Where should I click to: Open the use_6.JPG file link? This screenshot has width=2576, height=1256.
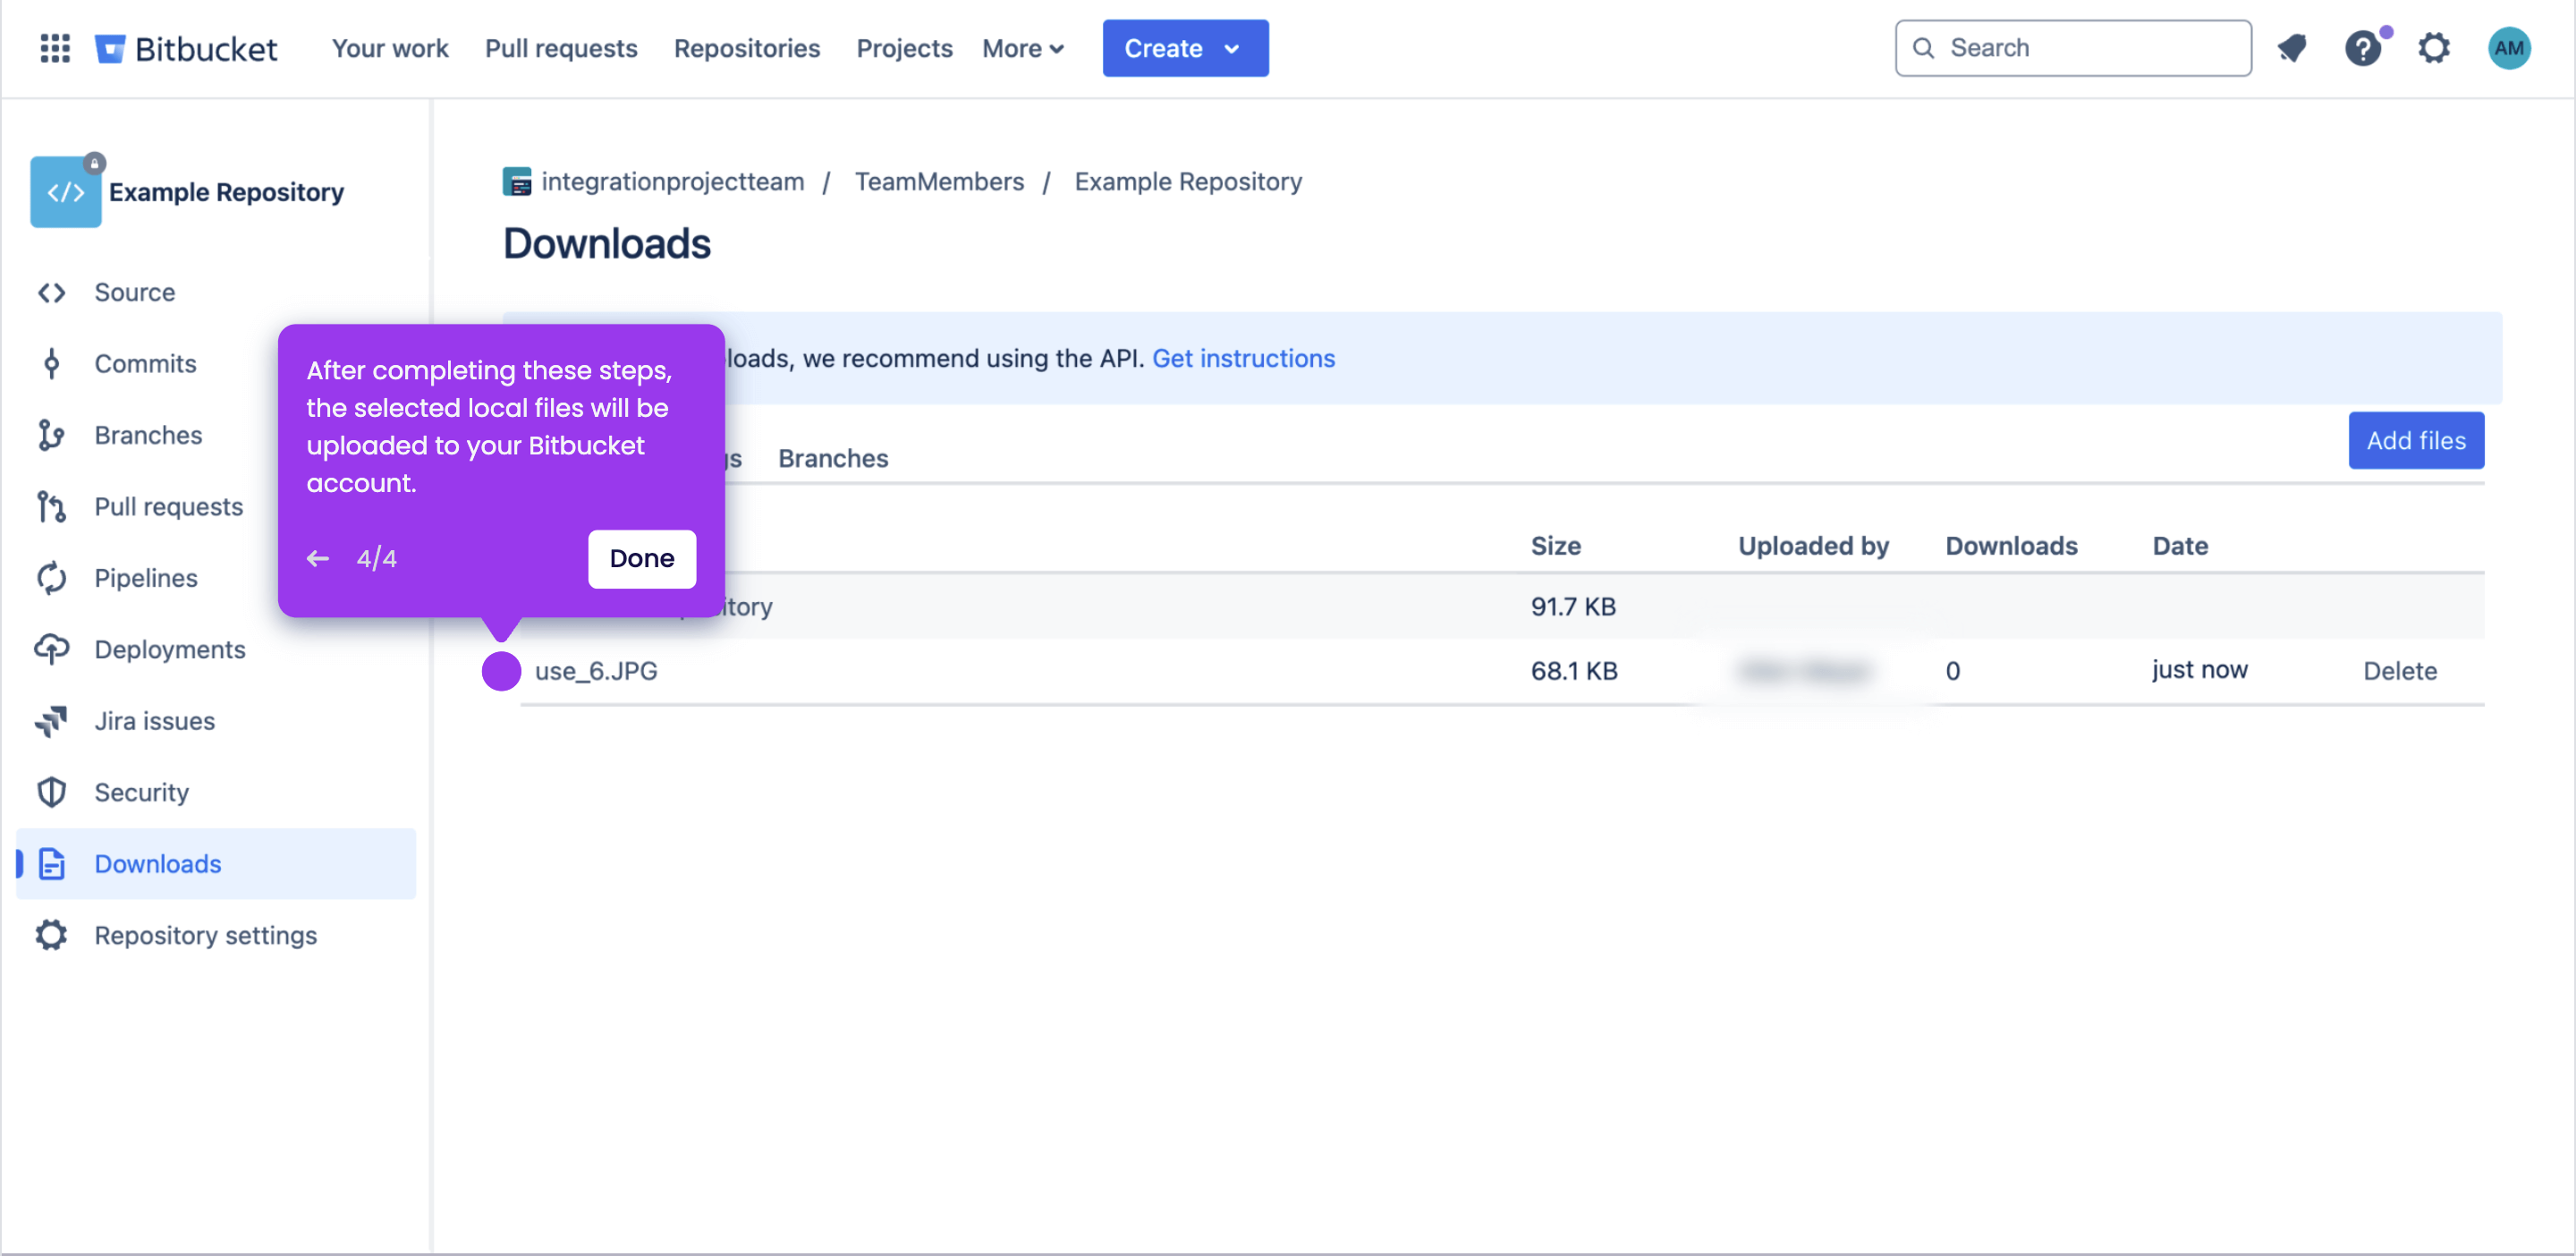(596, 670)
